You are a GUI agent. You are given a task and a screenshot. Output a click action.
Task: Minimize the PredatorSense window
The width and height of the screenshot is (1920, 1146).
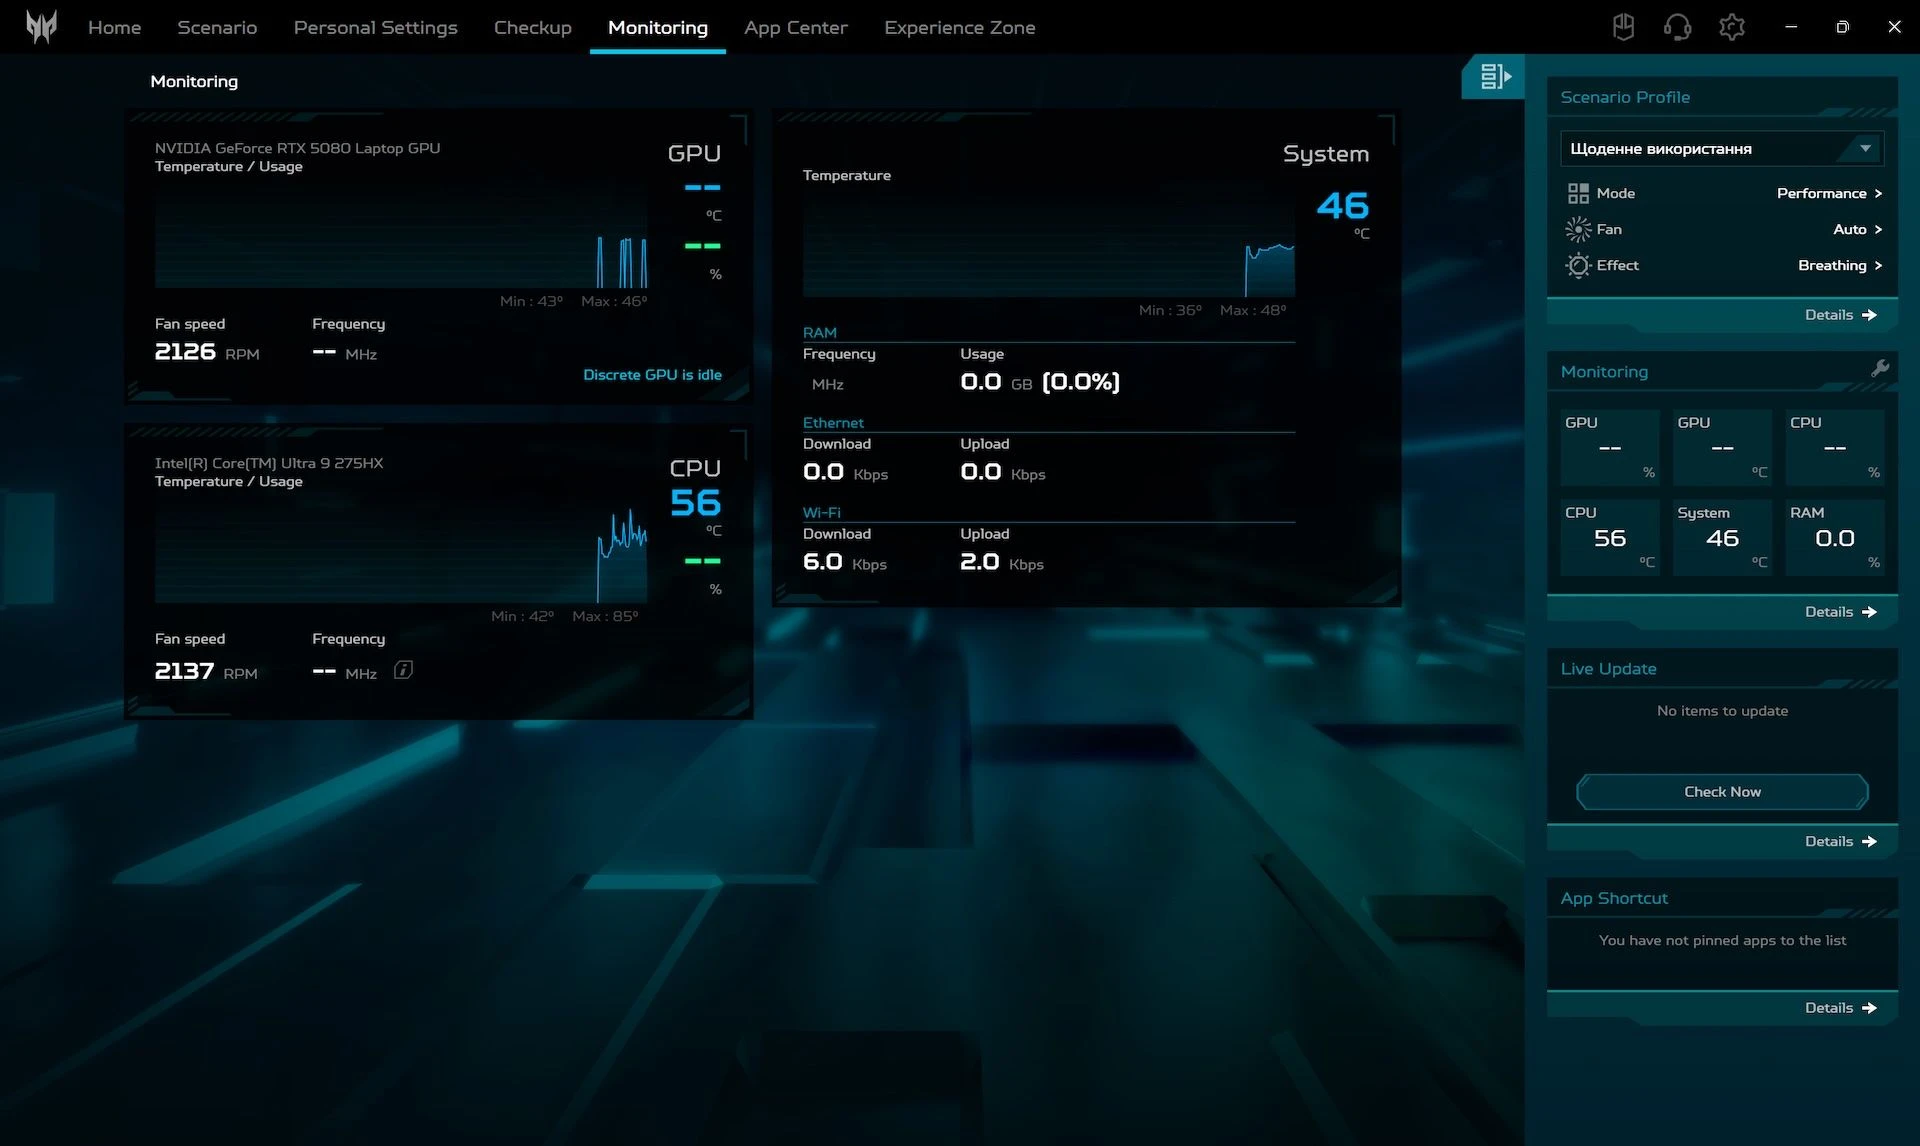point(1791,27)
